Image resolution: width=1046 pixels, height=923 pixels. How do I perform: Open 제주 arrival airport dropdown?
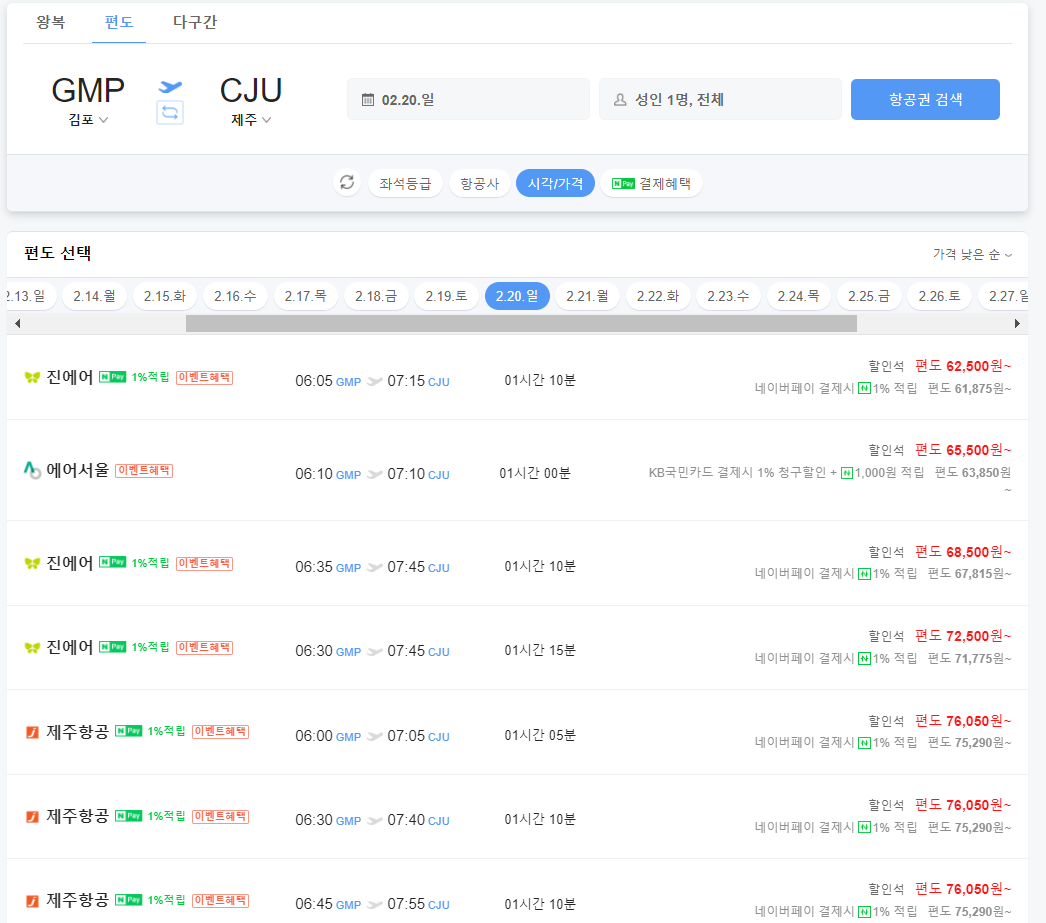coord(251,120)
